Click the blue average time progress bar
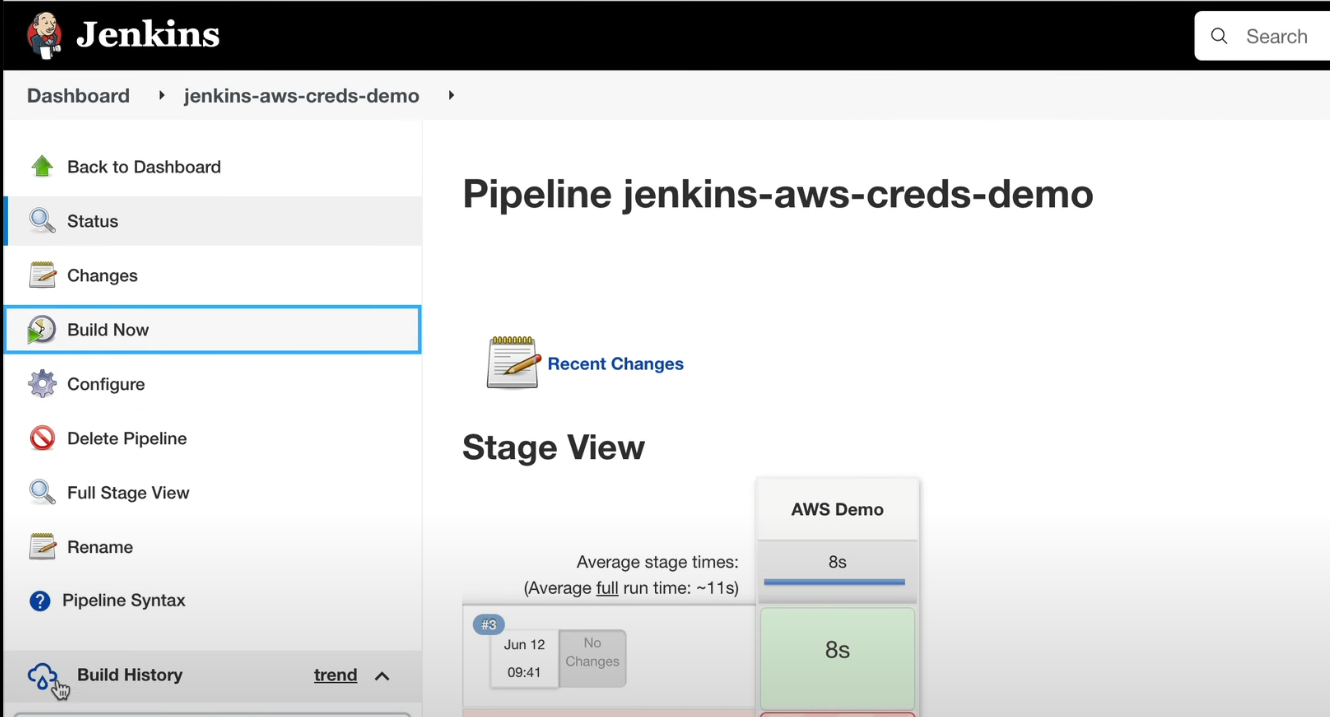Image resolution: width=1330 pixels, height=717 pixels. (834, 582)
